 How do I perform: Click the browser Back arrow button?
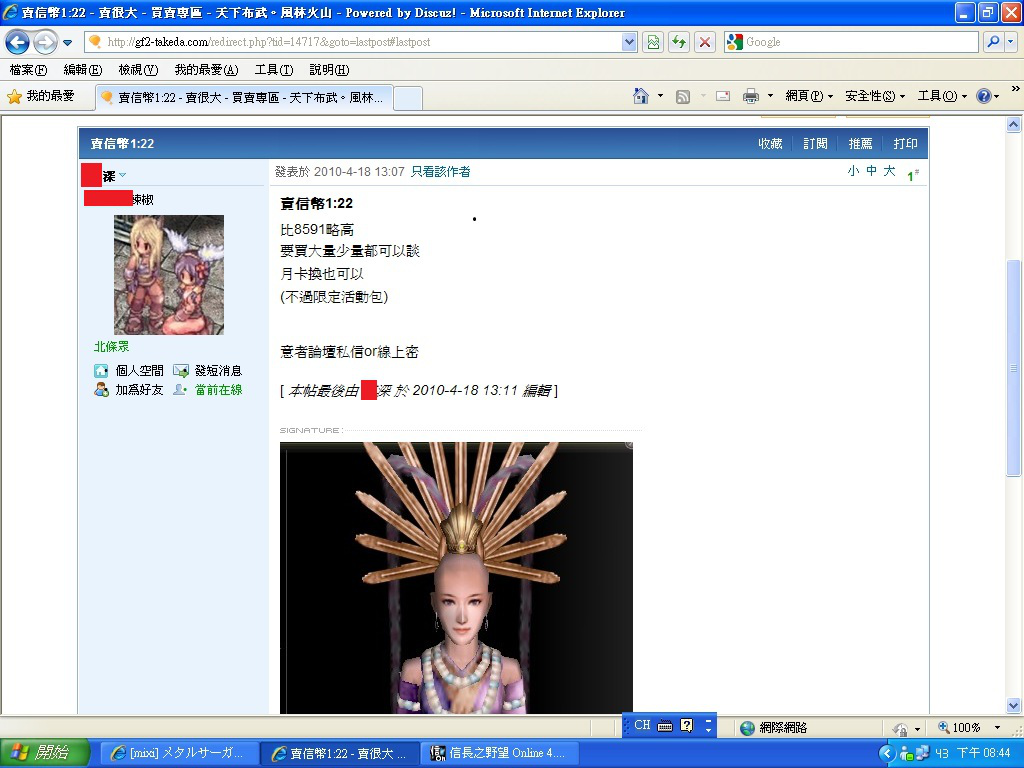click(18, 42)
